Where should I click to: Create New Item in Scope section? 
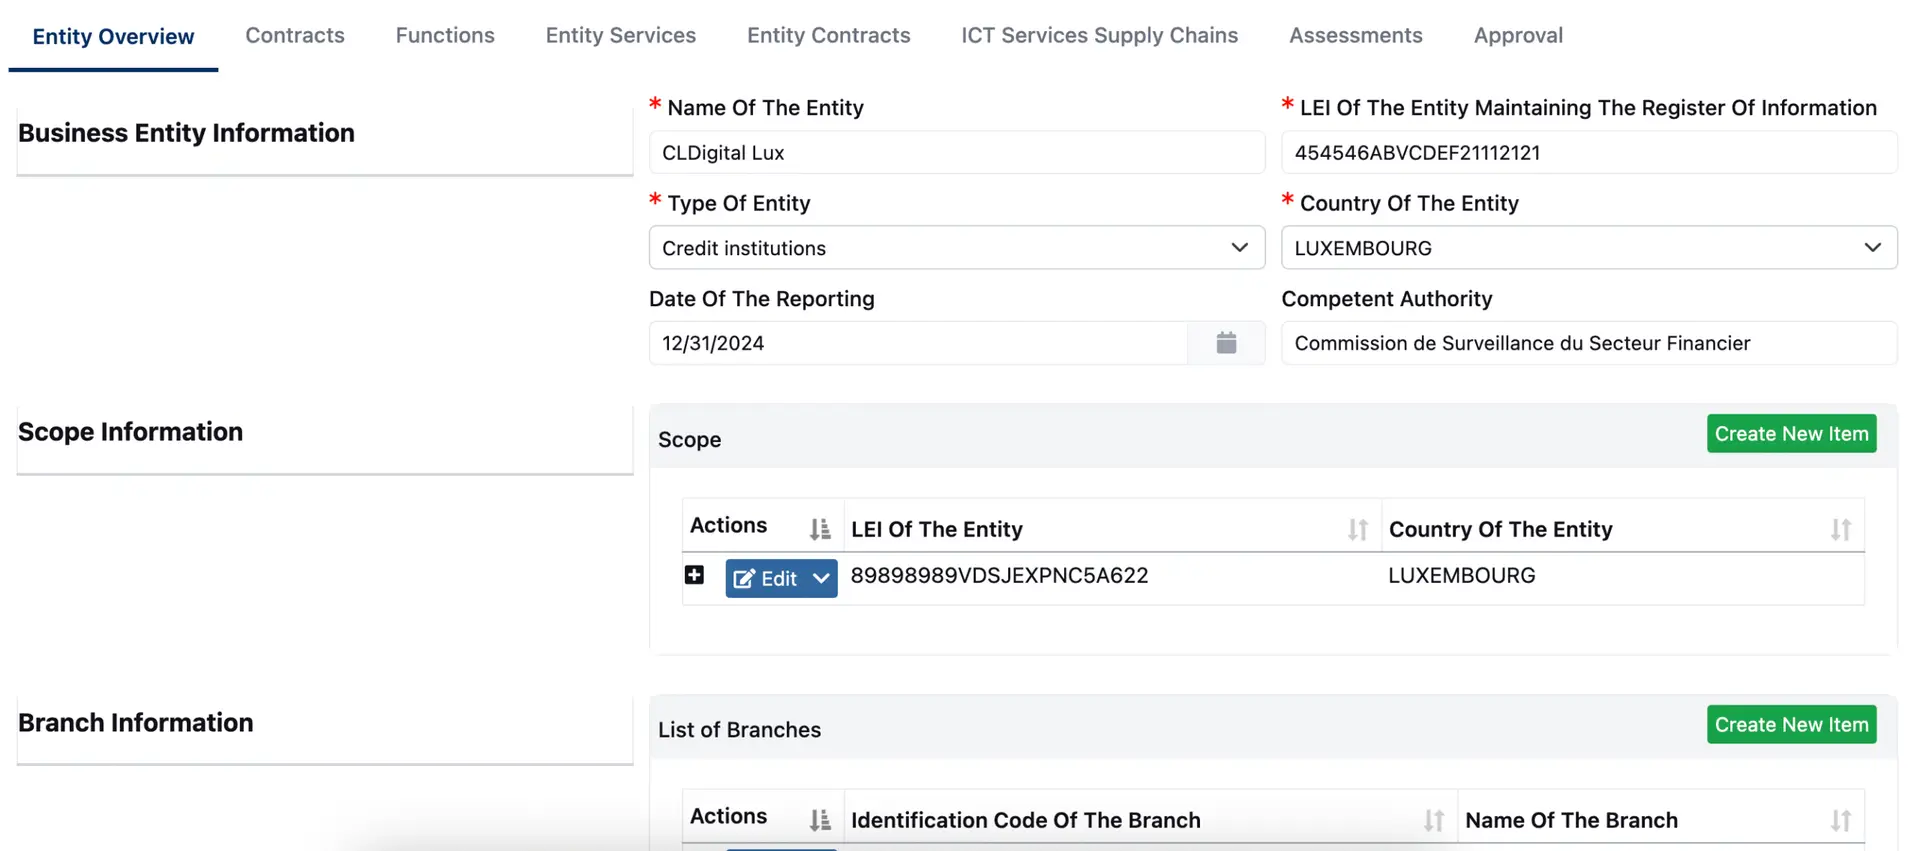point(1790,434)
